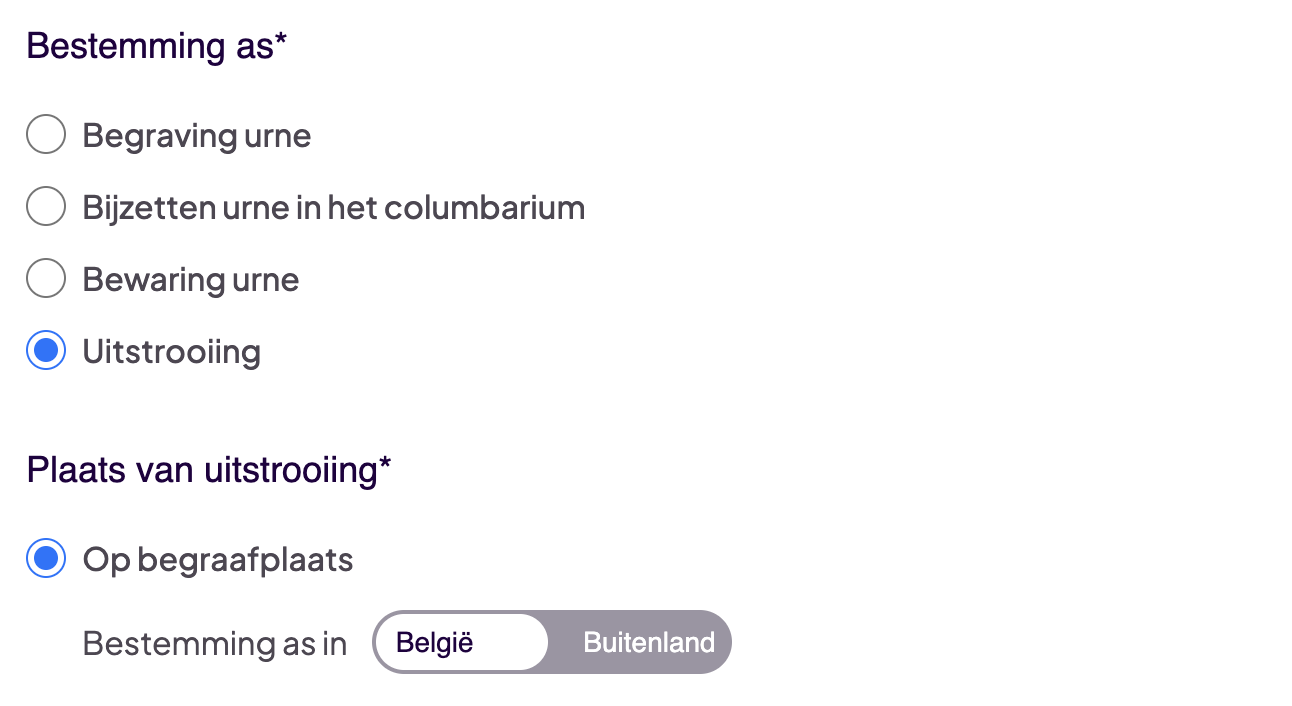
Task: Click the 'Op begraafplaats' label text
Action: tap(217, 559)
